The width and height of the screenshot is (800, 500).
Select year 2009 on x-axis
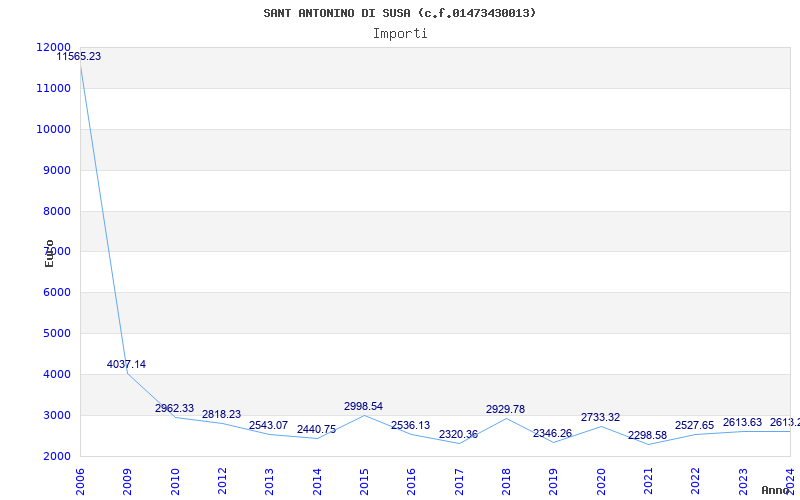click(x=127, y=482)
